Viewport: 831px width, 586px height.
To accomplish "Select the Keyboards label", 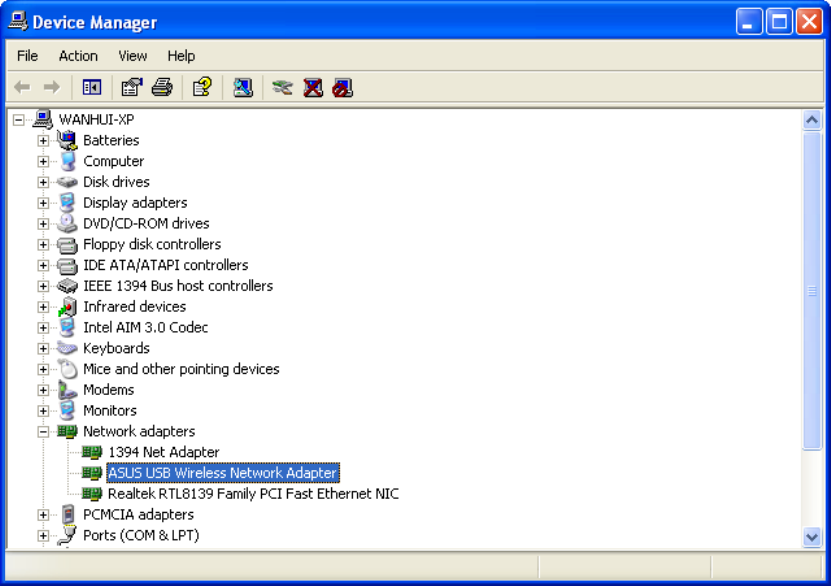I will [116, 348].
